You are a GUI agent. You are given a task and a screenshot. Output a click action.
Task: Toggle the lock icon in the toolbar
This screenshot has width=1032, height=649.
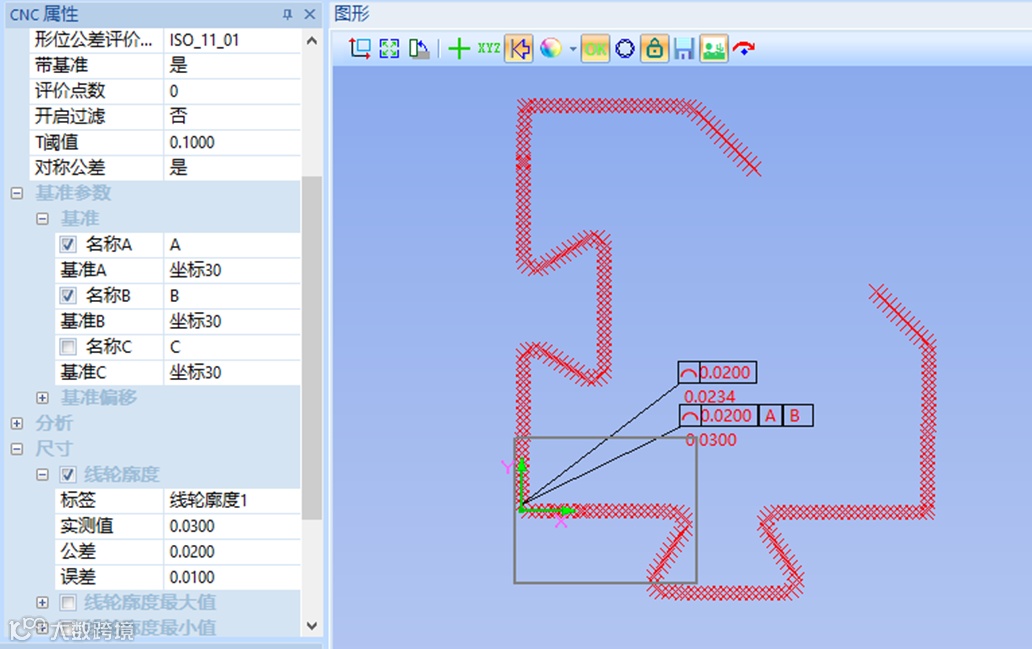tap(655, 48)
